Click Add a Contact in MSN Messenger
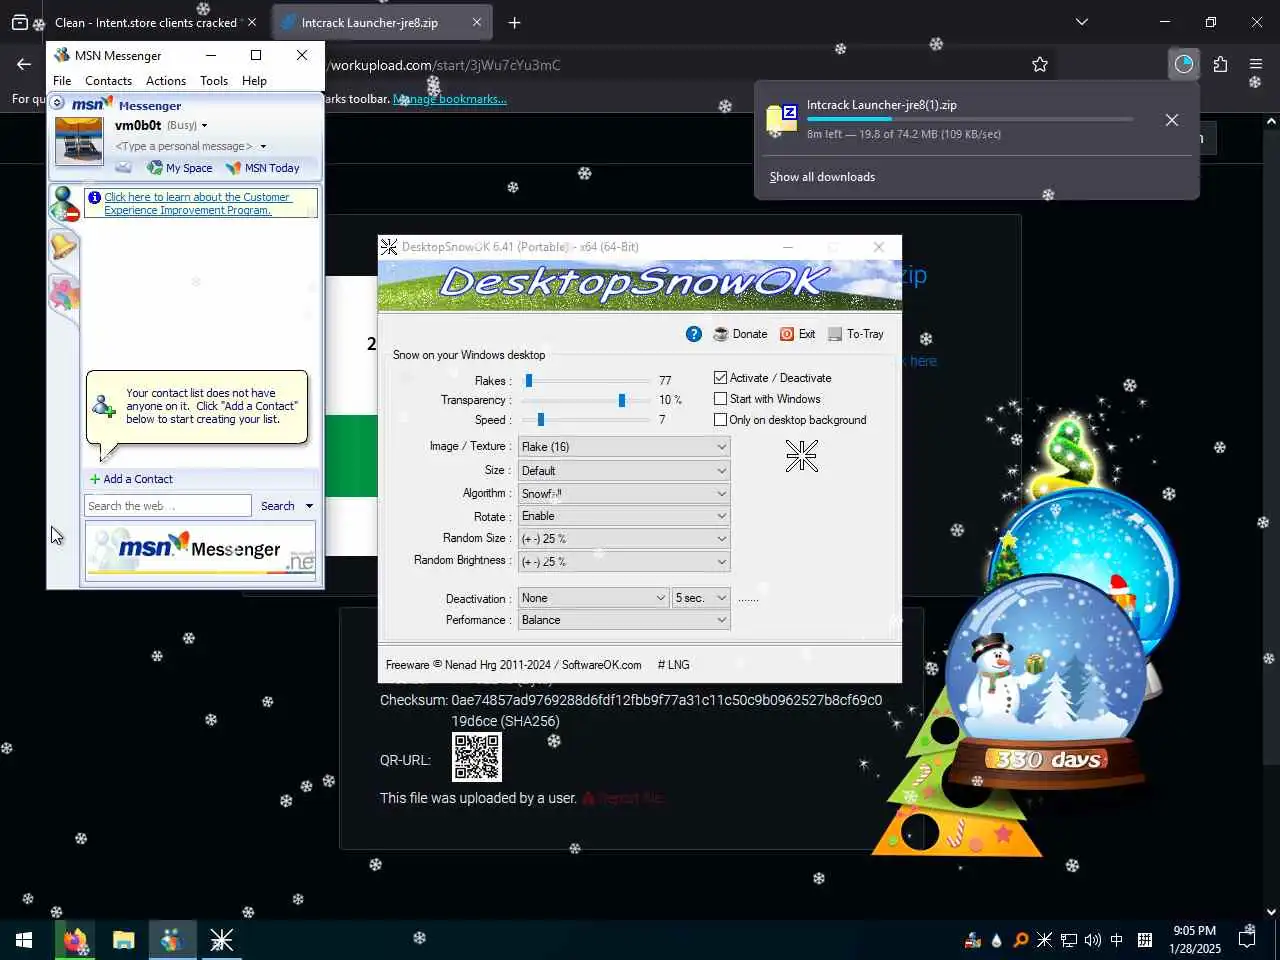This screenshot has height=960, width=1280. 131,479
